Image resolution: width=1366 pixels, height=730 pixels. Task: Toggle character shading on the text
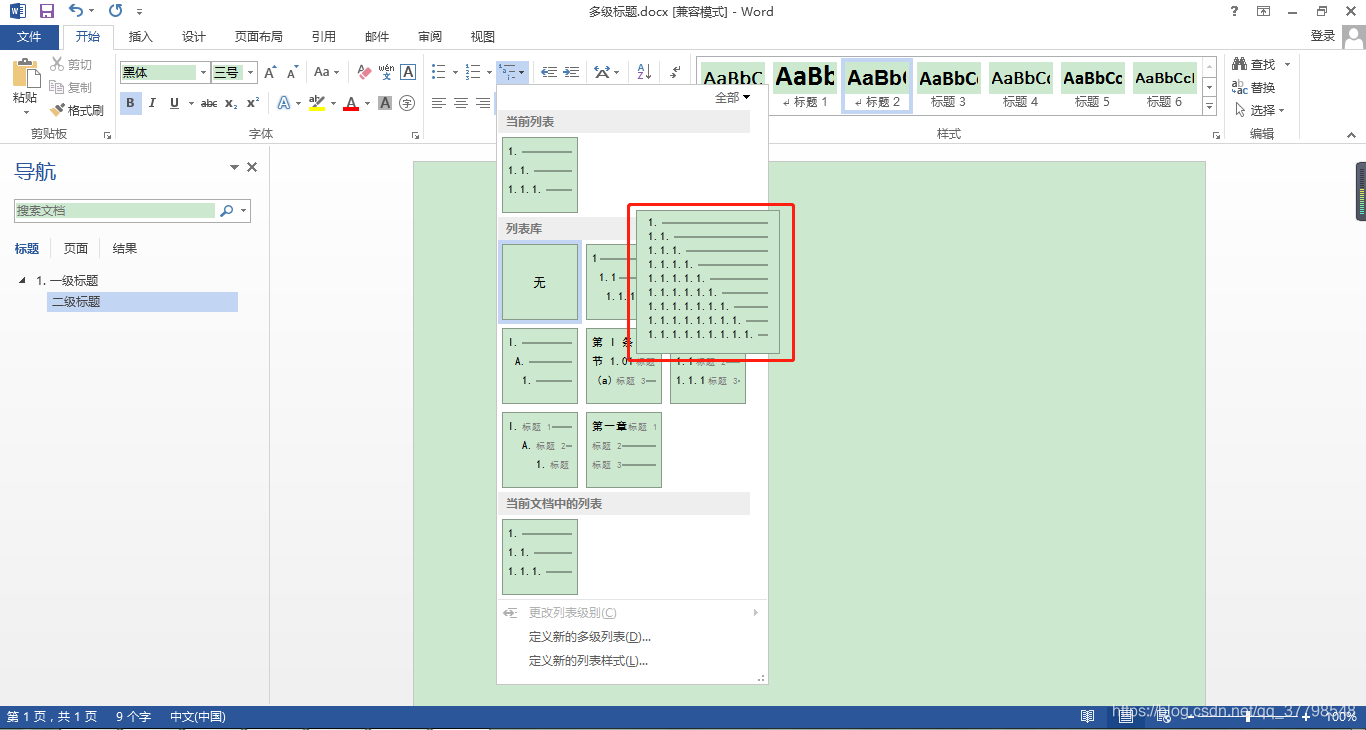tap(385, 103)
